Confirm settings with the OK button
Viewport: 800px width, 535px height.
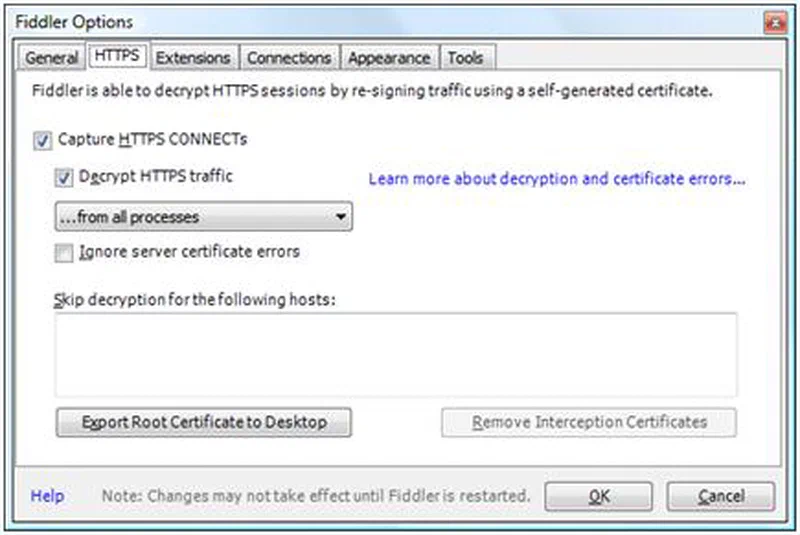point(598,496)
